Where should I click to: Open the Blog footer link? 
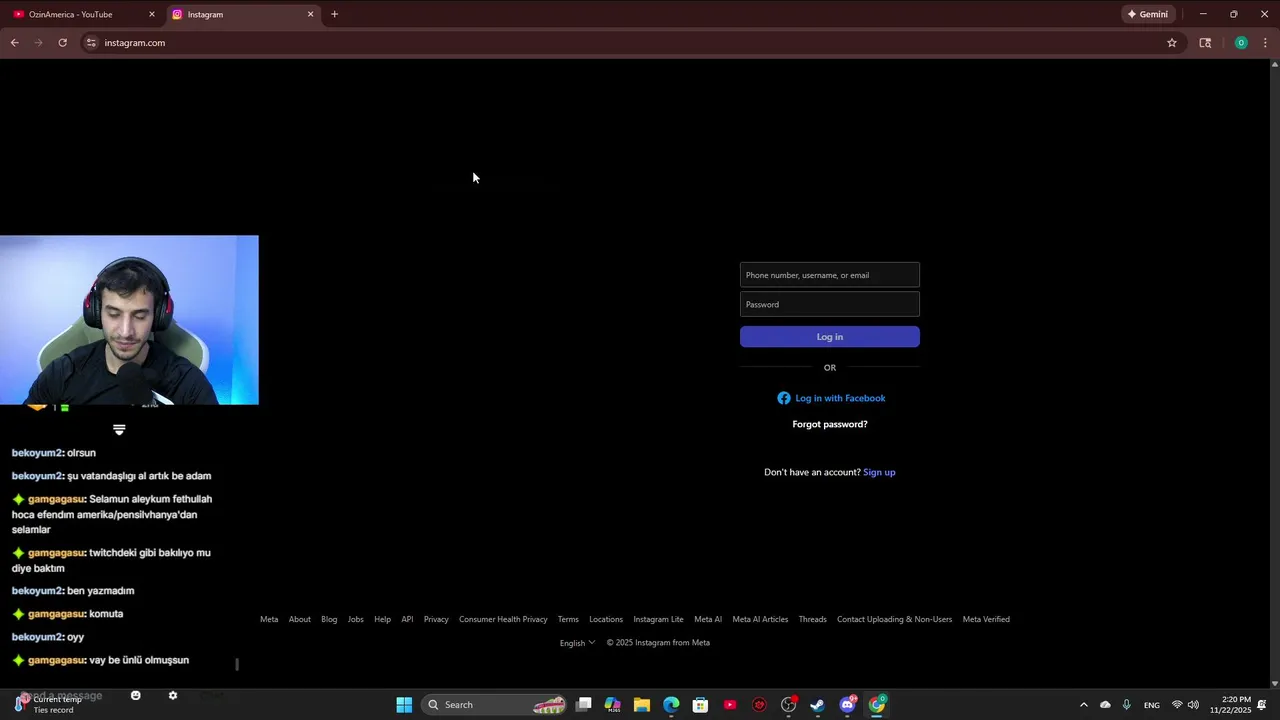tap(329, 619)
